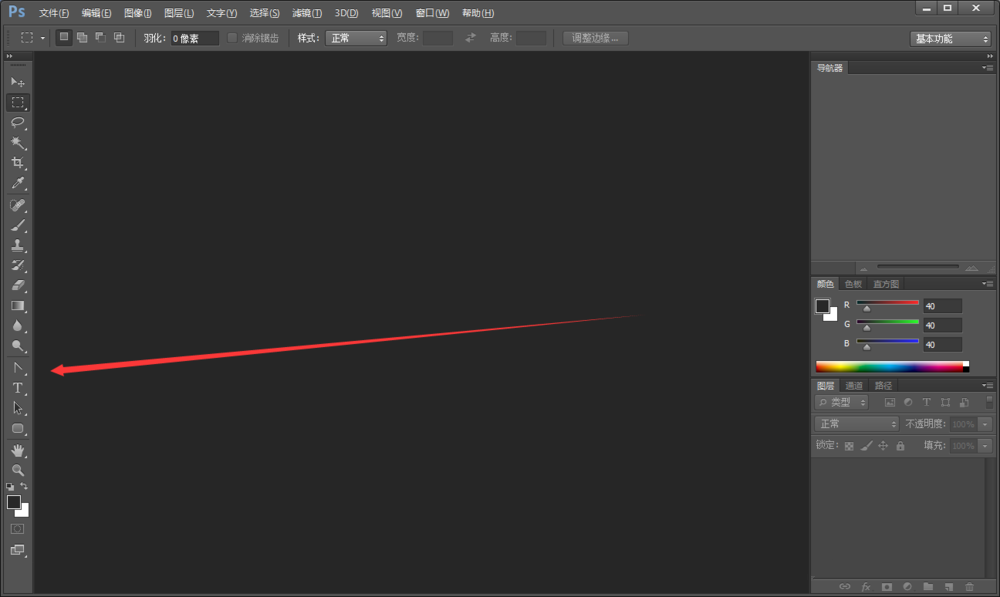1000x597 pixels.
Task: Select the Magic Wand tool
Action: pos(18,143)
